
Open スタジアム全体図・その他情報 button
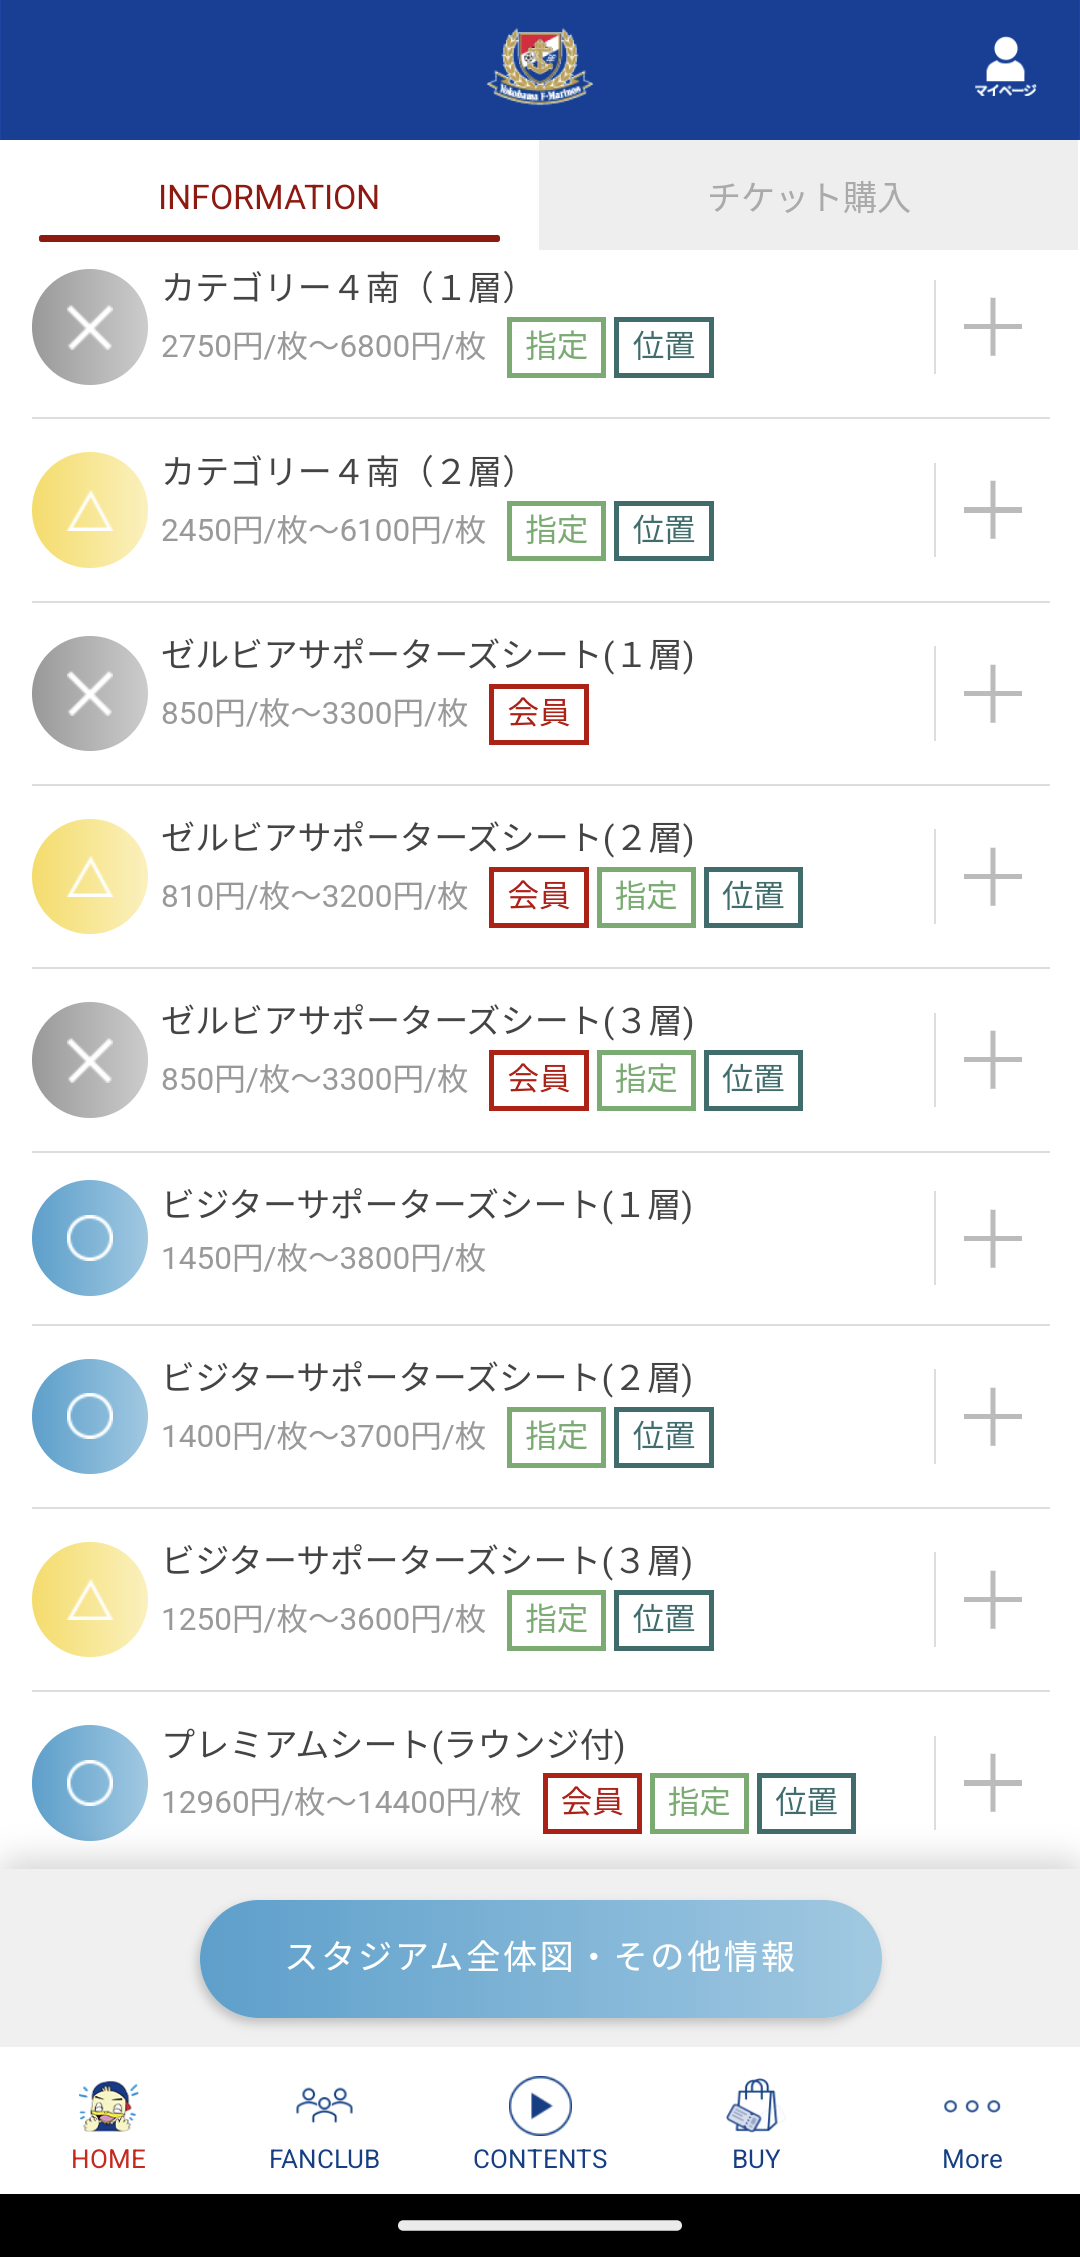540,1958
